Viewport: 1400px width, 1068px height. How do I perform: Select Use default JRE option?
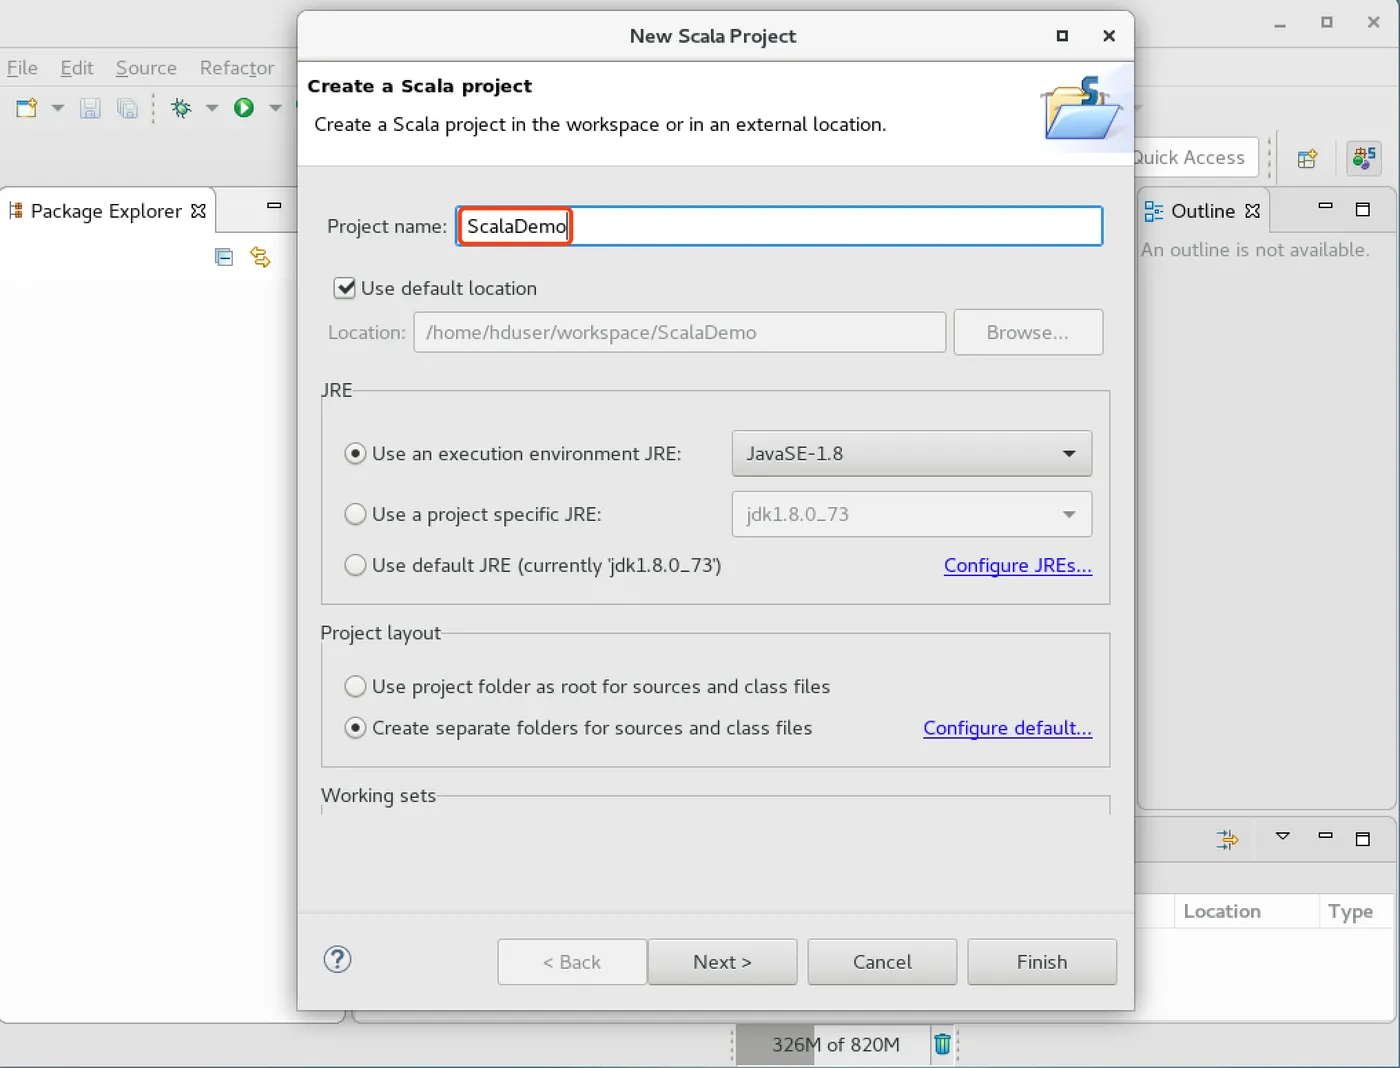pyautogui.click(x=355, y=565)
